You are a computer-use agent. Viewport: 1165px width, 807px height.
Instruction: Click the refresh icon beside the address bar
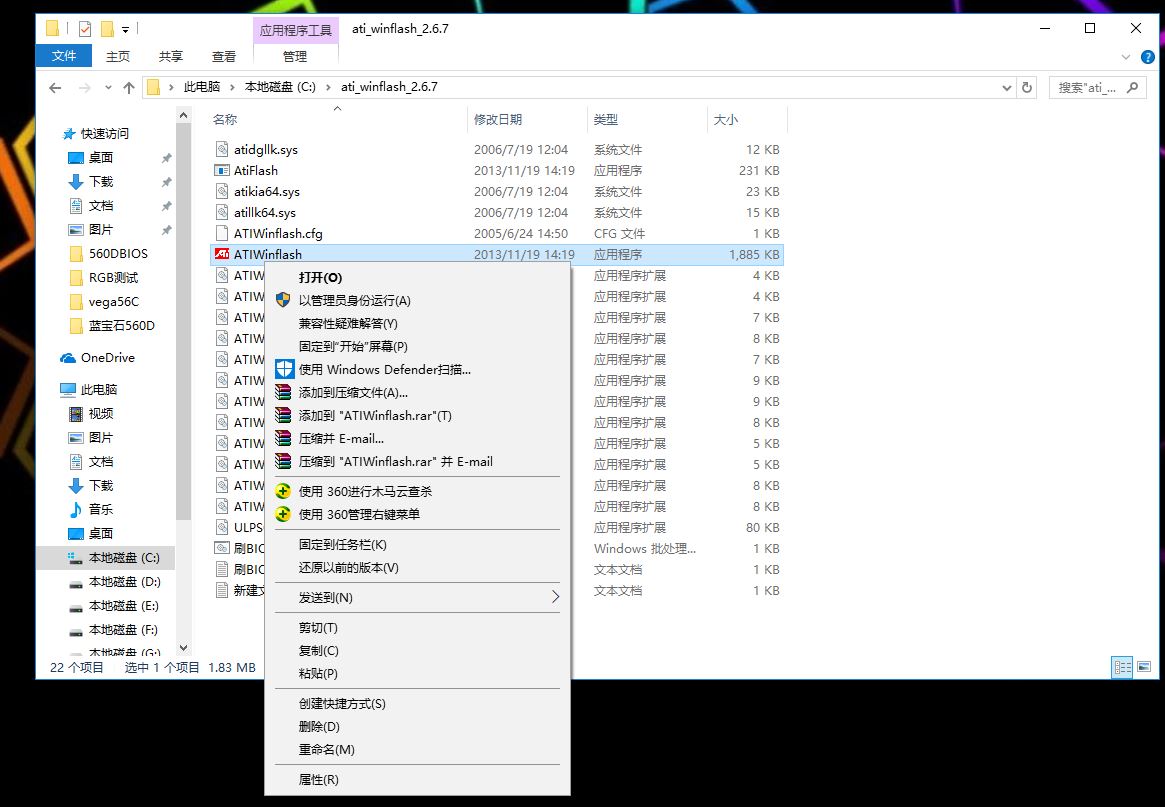[x=1029, y=87]
